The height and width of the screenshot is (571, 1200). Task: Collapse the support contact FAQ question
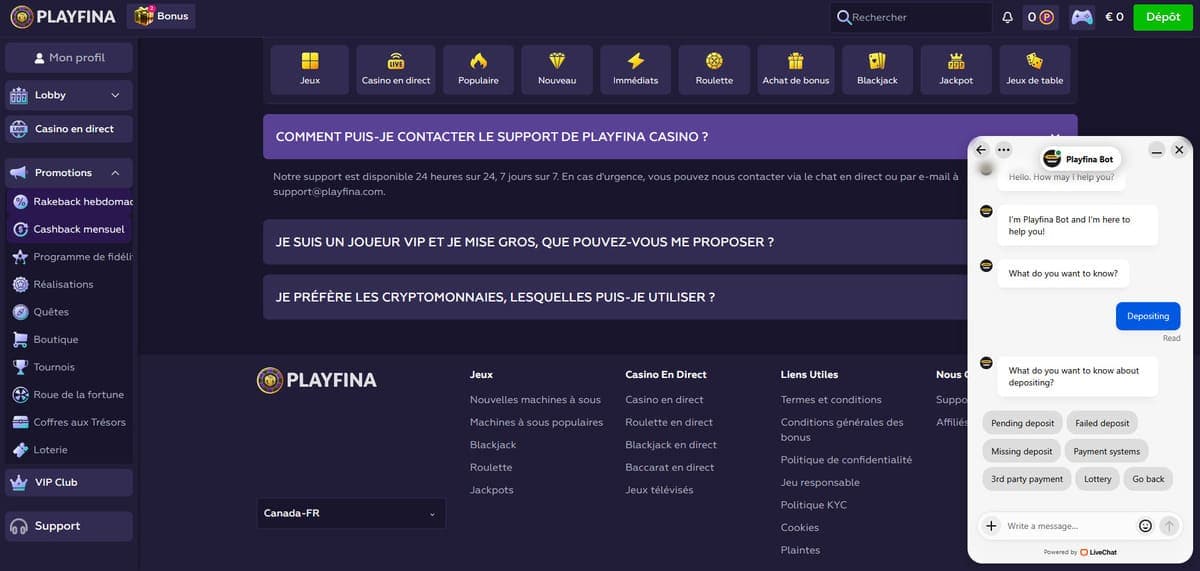coord(670,136)
